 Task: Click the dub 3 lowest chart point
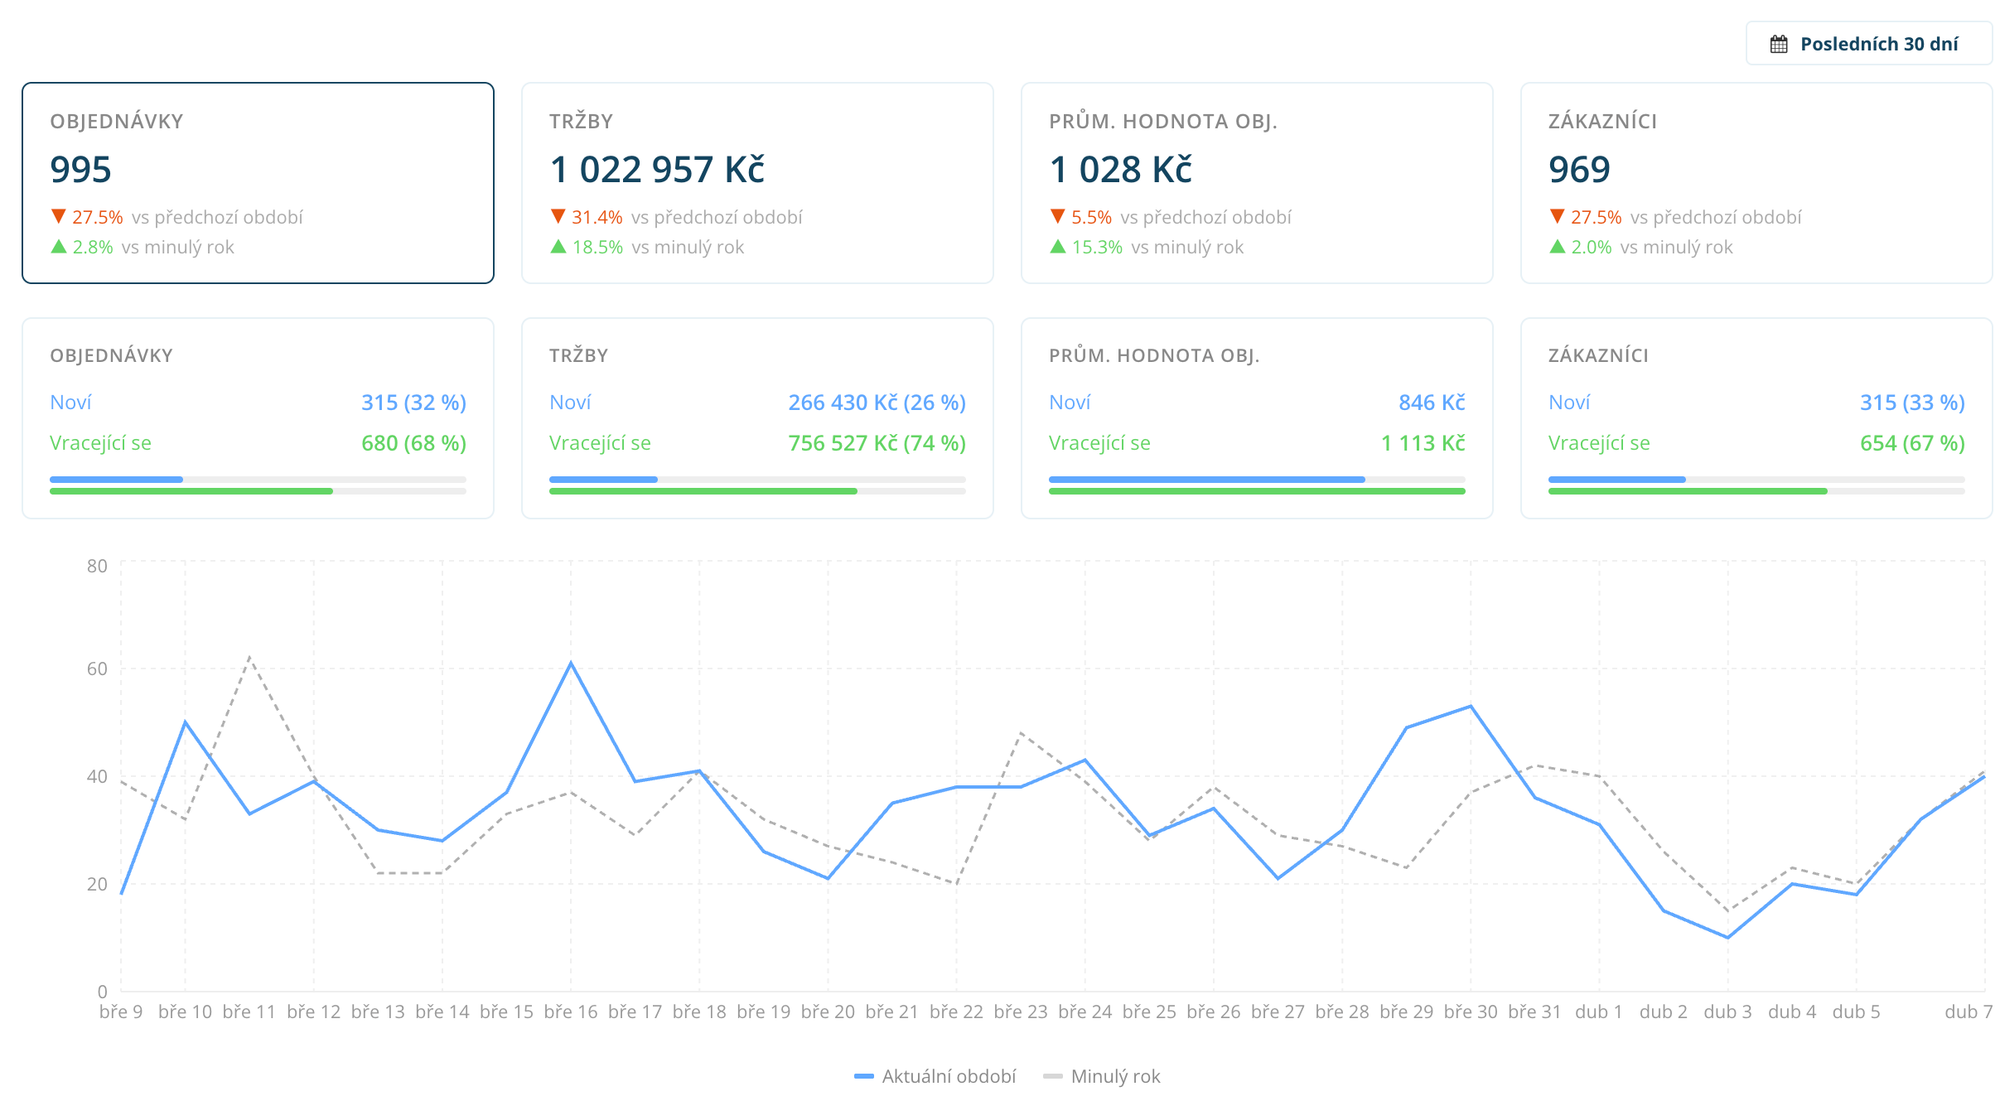pyautogui.click(x=1727, y=937)
